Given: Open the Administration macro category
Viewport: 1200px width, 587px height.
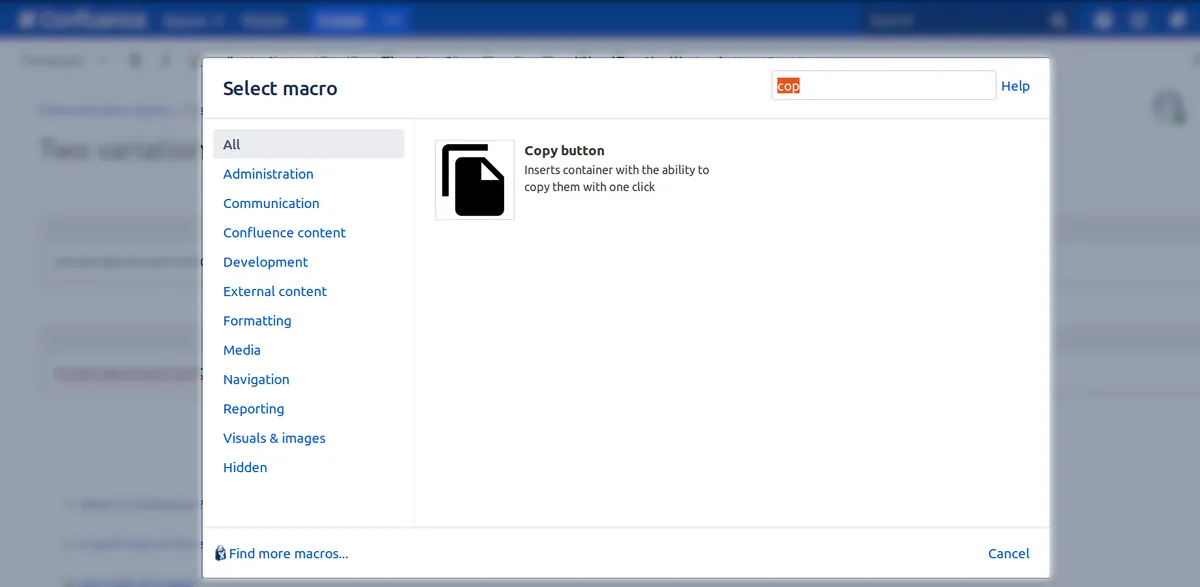Looking at the screenshot, I should 268,174.
